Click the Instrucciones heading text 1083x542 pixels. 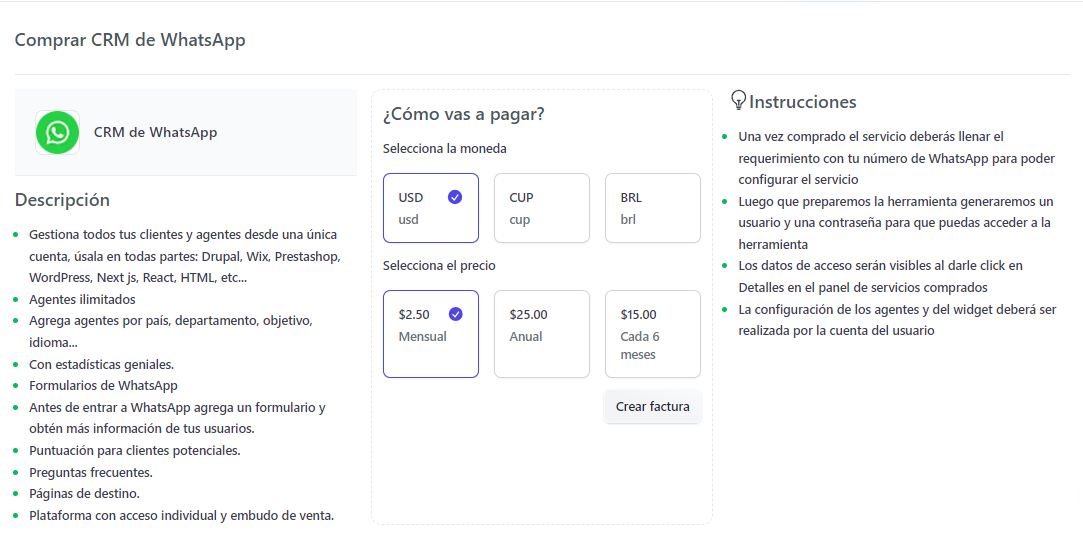pos(802,102)
